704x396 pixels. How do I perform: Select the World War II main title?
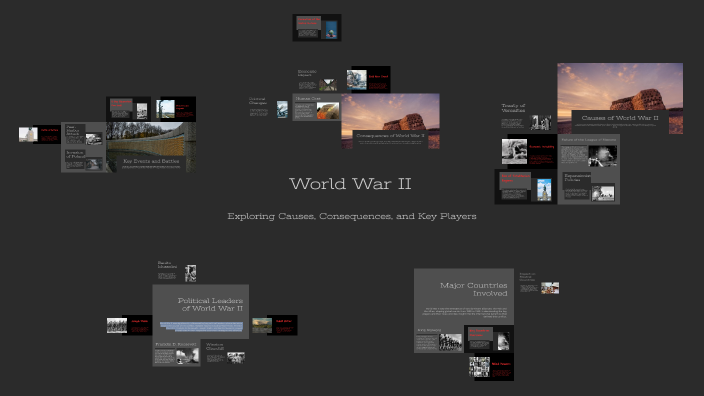[350, 184]
